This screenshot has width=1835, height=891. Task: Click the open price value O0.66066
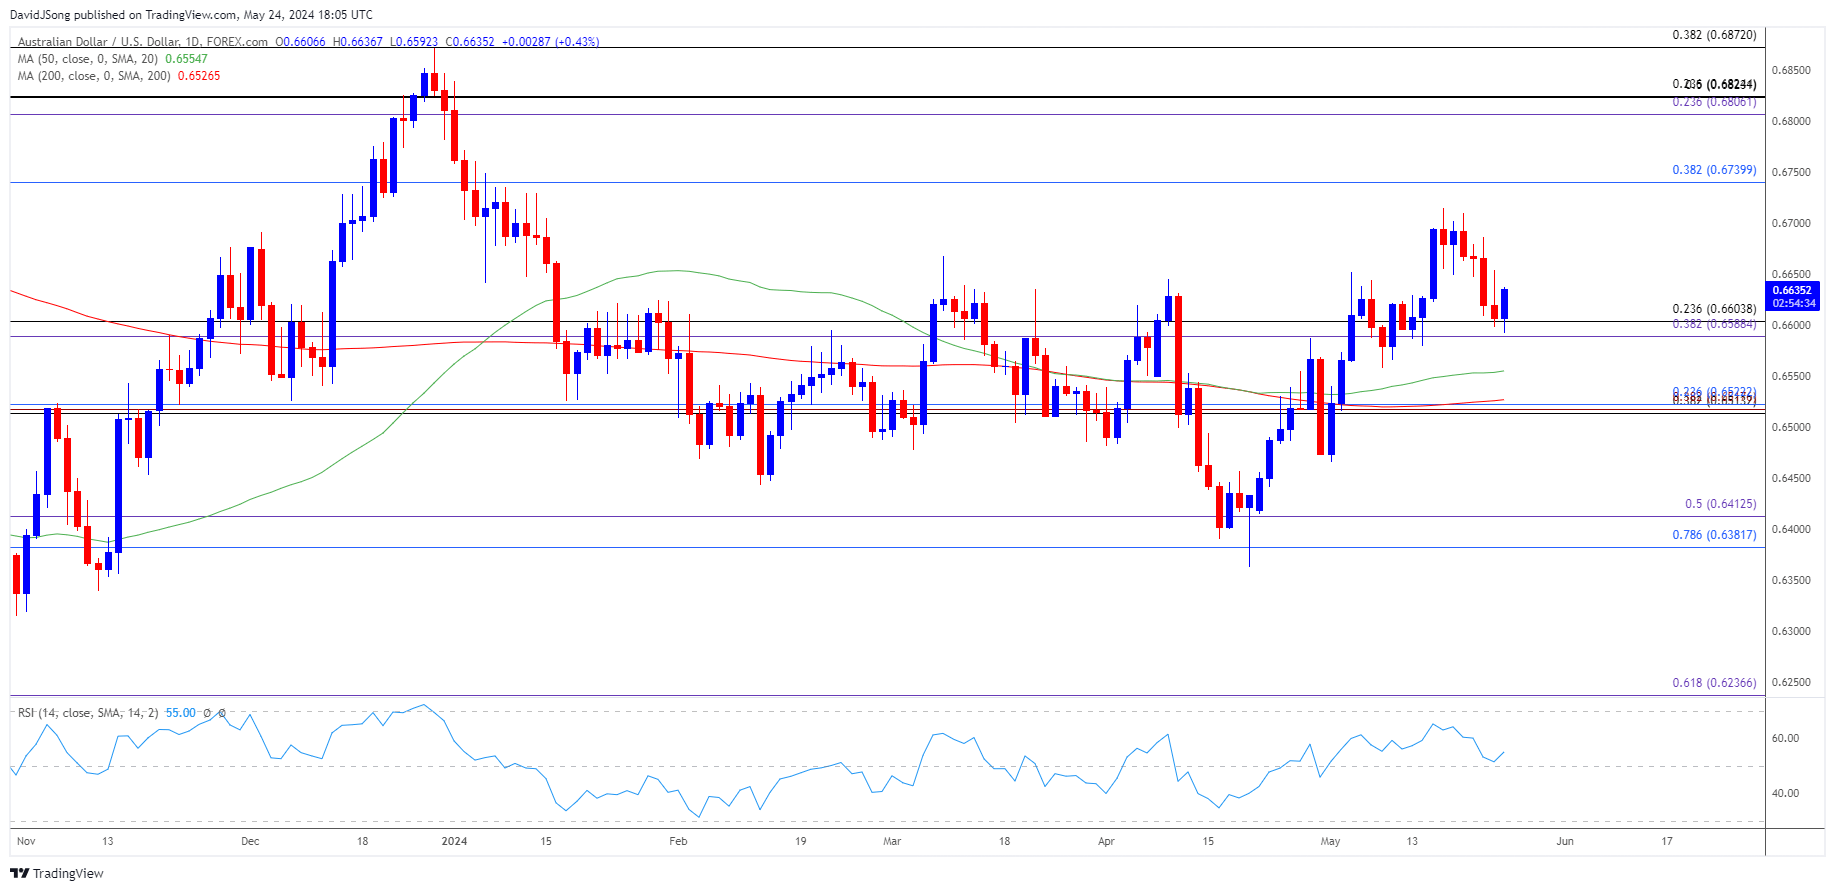[x=300, y=42]
